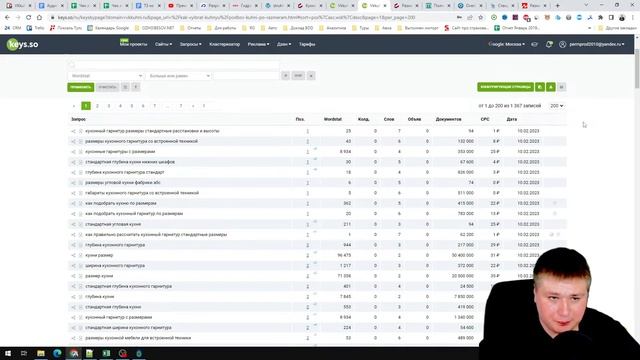Click copy icon in row 'глубина кухонного гарнитура'
640x360 pixels.
tap(80, 245)
